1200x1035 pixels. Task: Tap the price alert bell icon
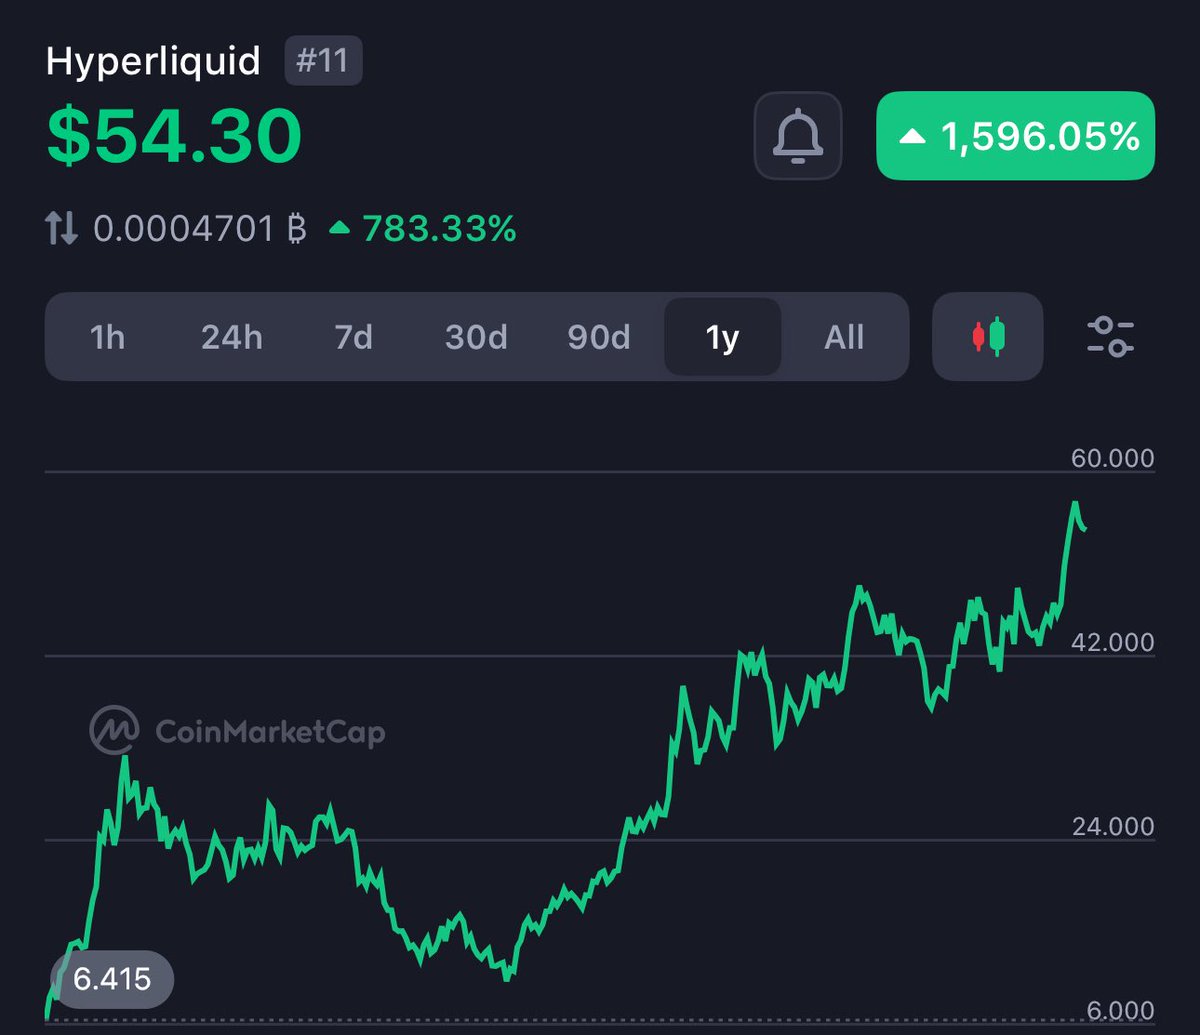(798, 136)
